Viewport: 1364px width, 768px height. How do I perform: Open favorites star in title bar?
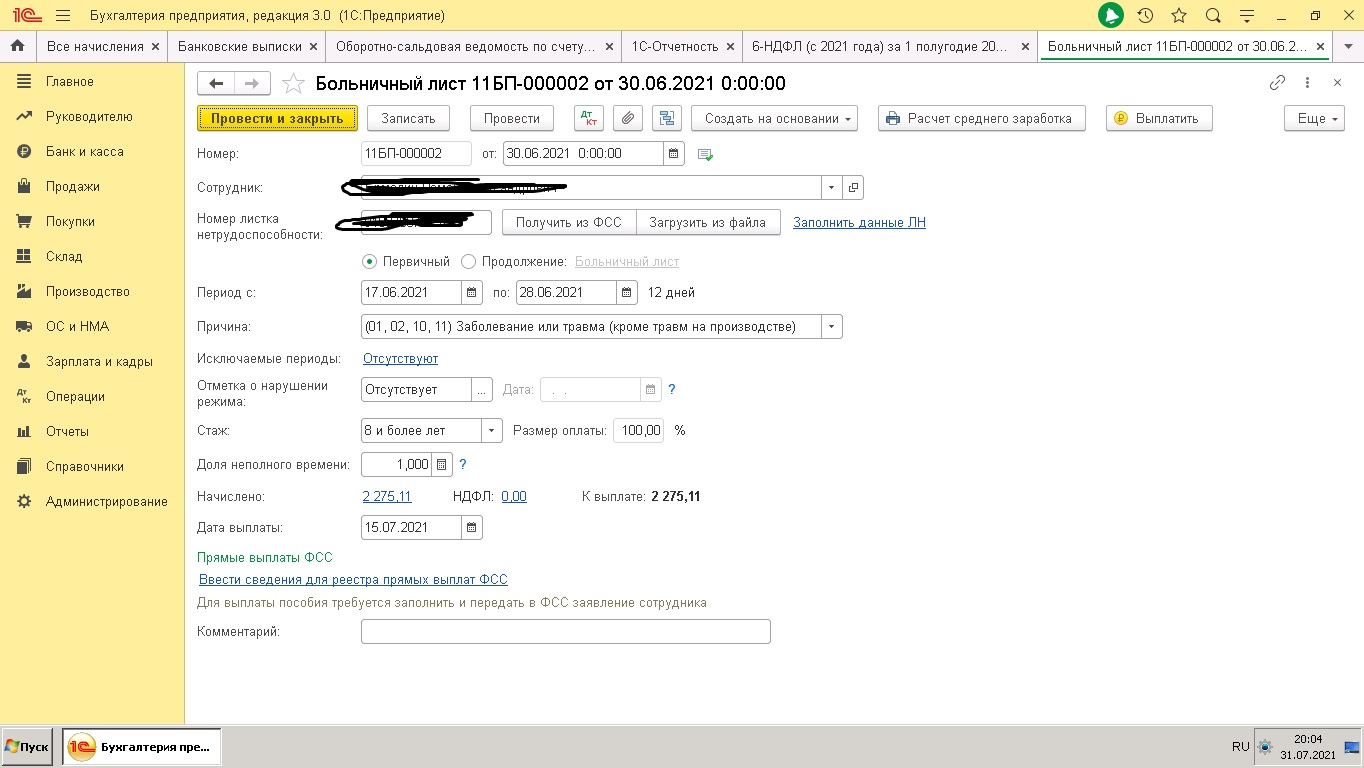pos(1179,16)
